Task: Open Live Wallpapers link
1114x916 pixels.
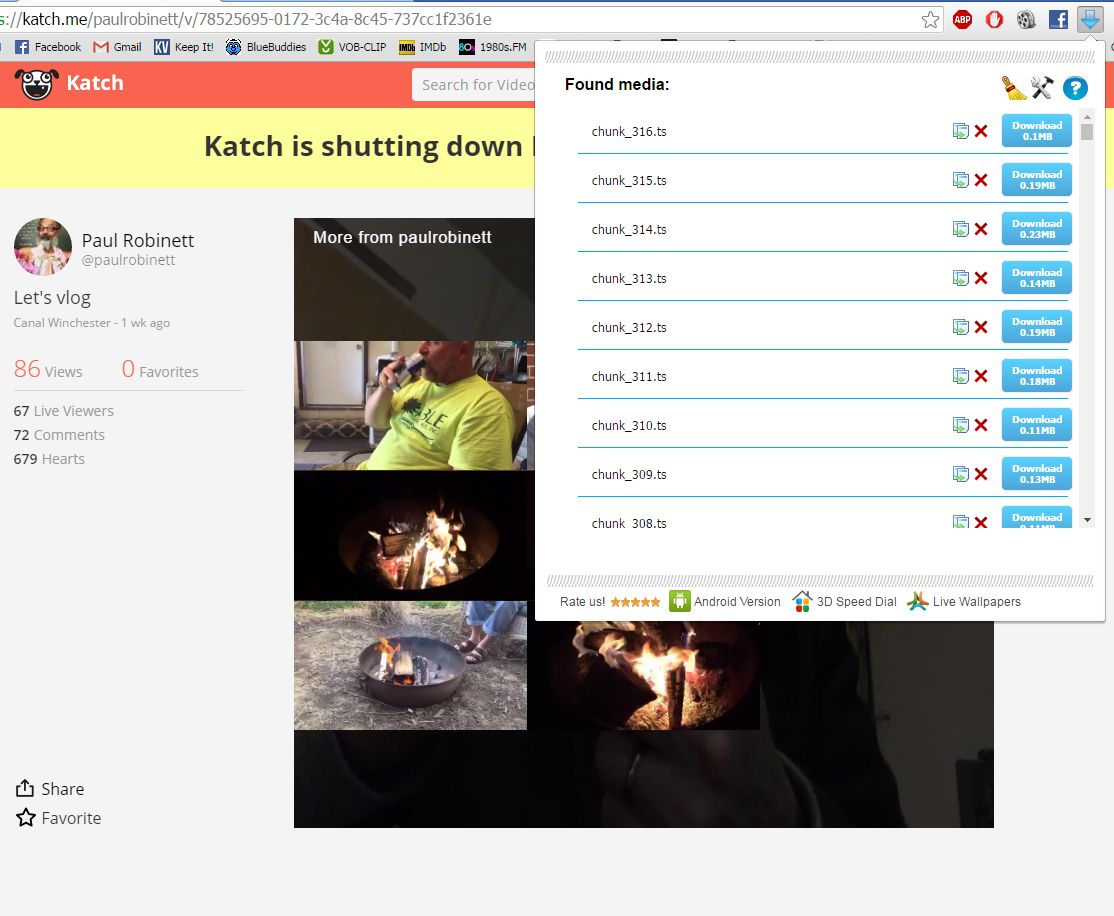Action: pos(964,602)
